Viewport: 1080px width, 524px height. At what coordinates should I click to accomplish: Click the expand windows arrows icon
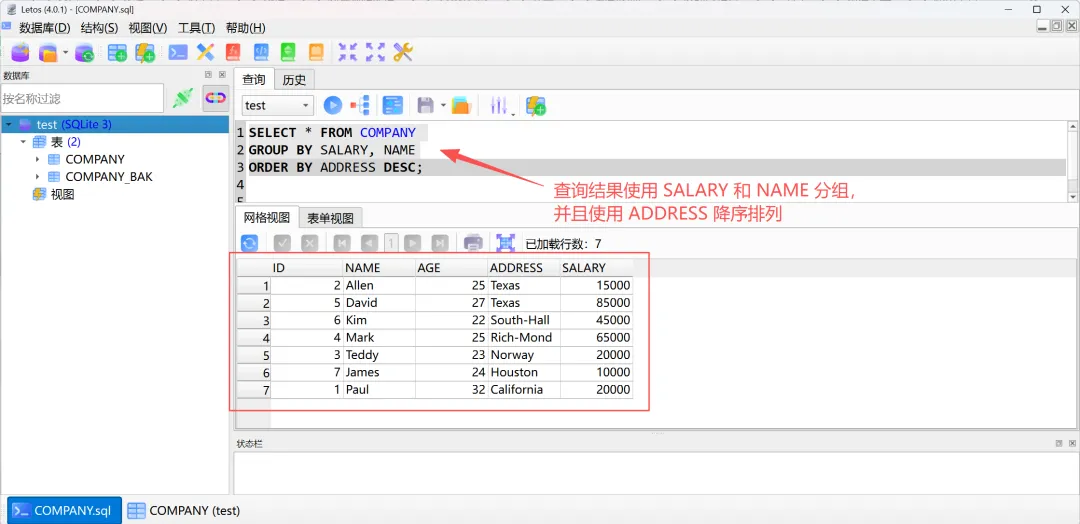point(375,52)
